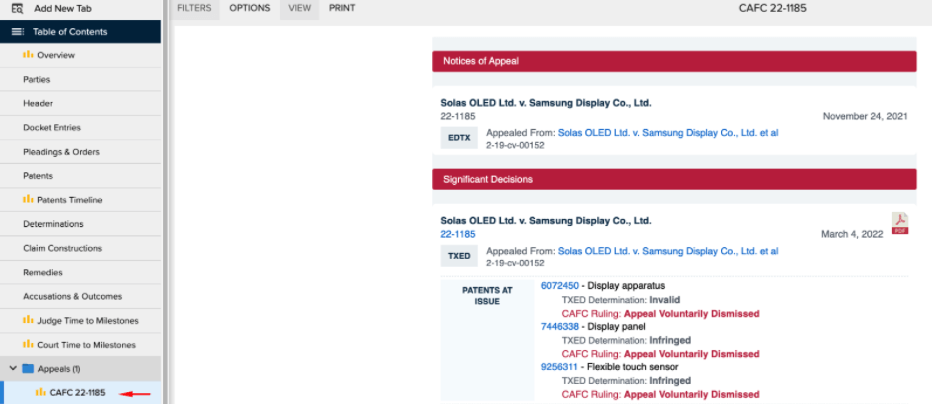The width and height of the screenshot is (932, 404).
Task: Click the chart icon beside Court Time to Milestones
Action: click(28, 345)
